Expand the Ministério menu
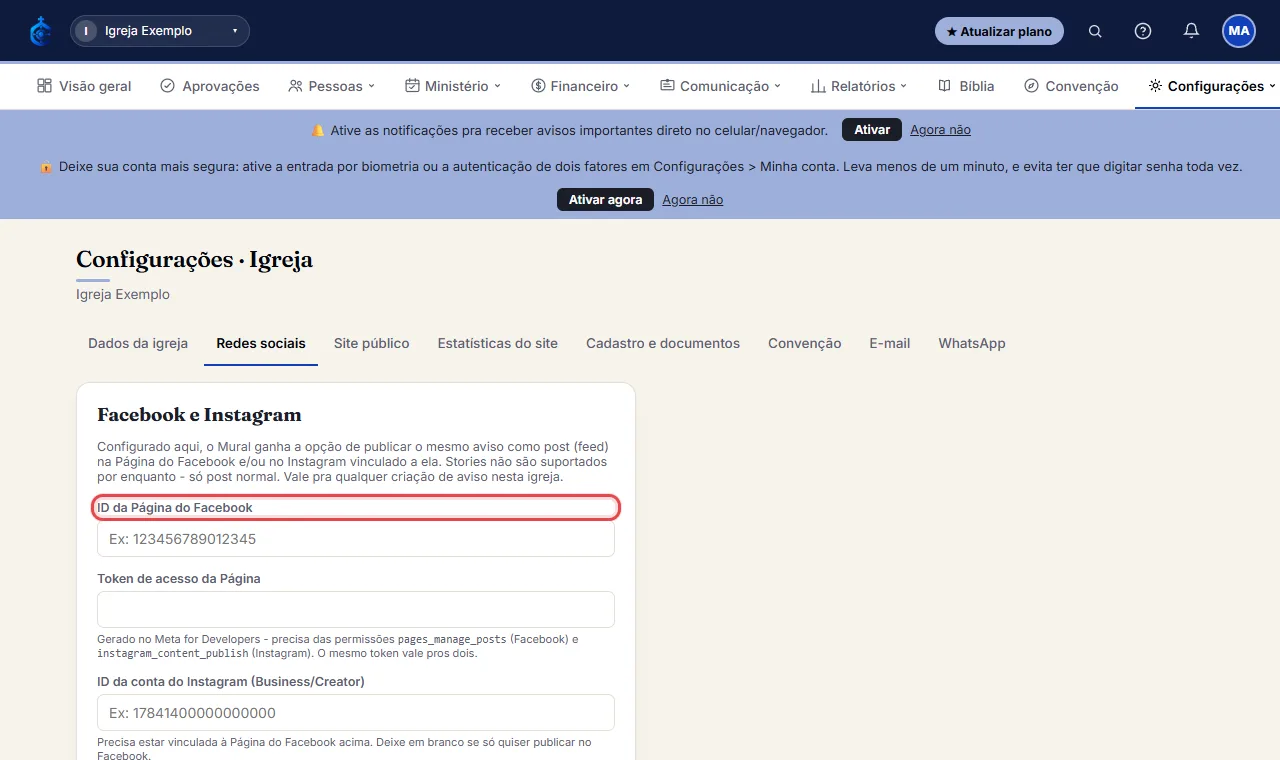1280x760 pixels. point(453,86)
